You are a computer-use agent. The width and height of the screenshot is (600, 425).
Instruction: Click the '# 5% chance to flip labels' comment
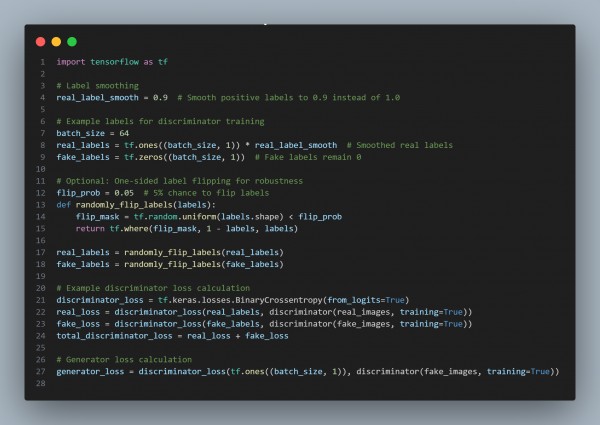(206, 193)
